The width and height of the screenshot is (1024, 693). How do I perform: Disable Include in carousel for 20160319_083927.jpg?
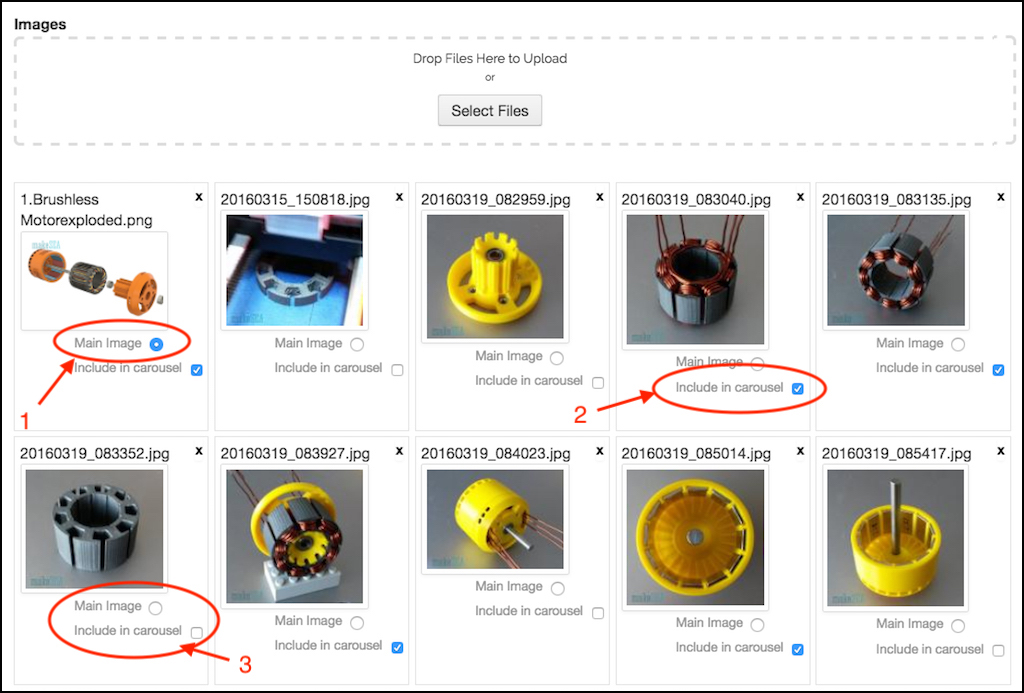click(397, 647)
